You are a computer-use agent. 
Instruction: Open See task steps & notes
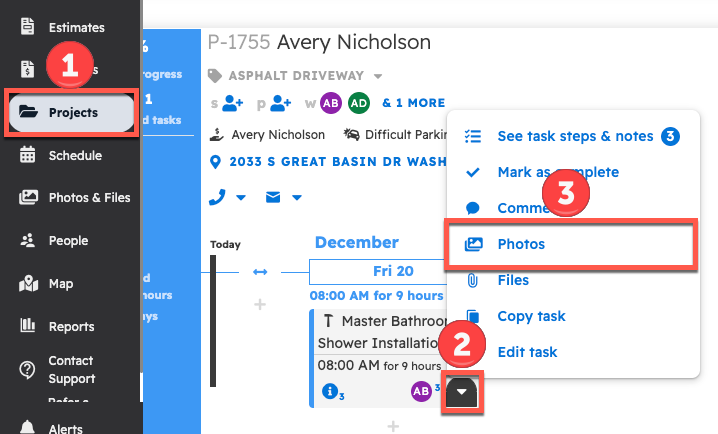[x=574, y=136]
